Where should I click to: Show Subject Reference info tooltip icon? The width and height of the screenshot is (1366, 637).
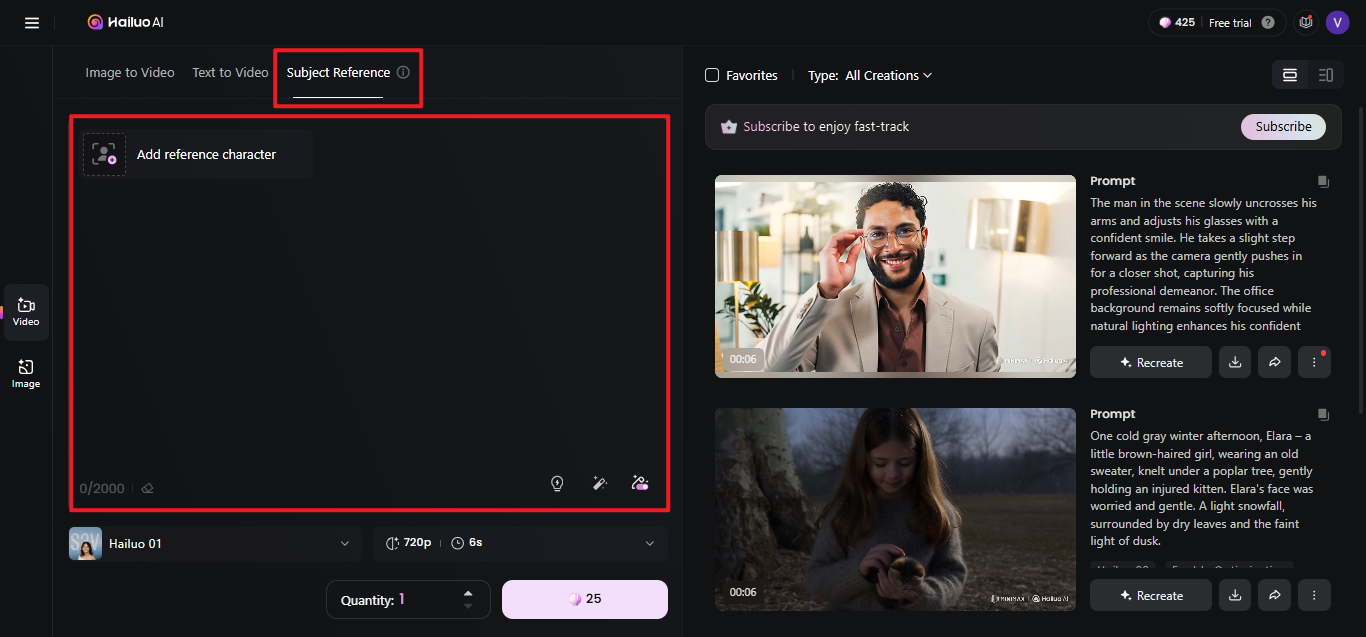(403, 72)
